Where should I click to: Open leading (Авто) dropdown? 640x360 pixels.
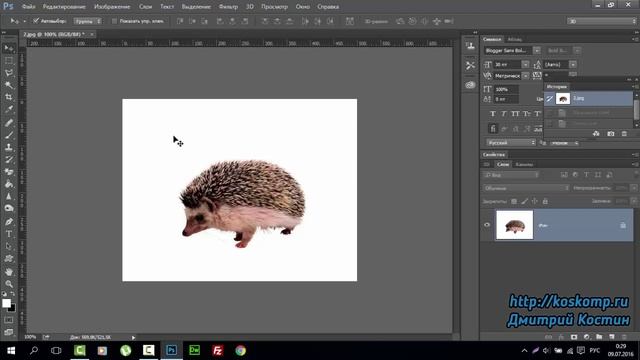pyautogui.click(x=573, y=64)
